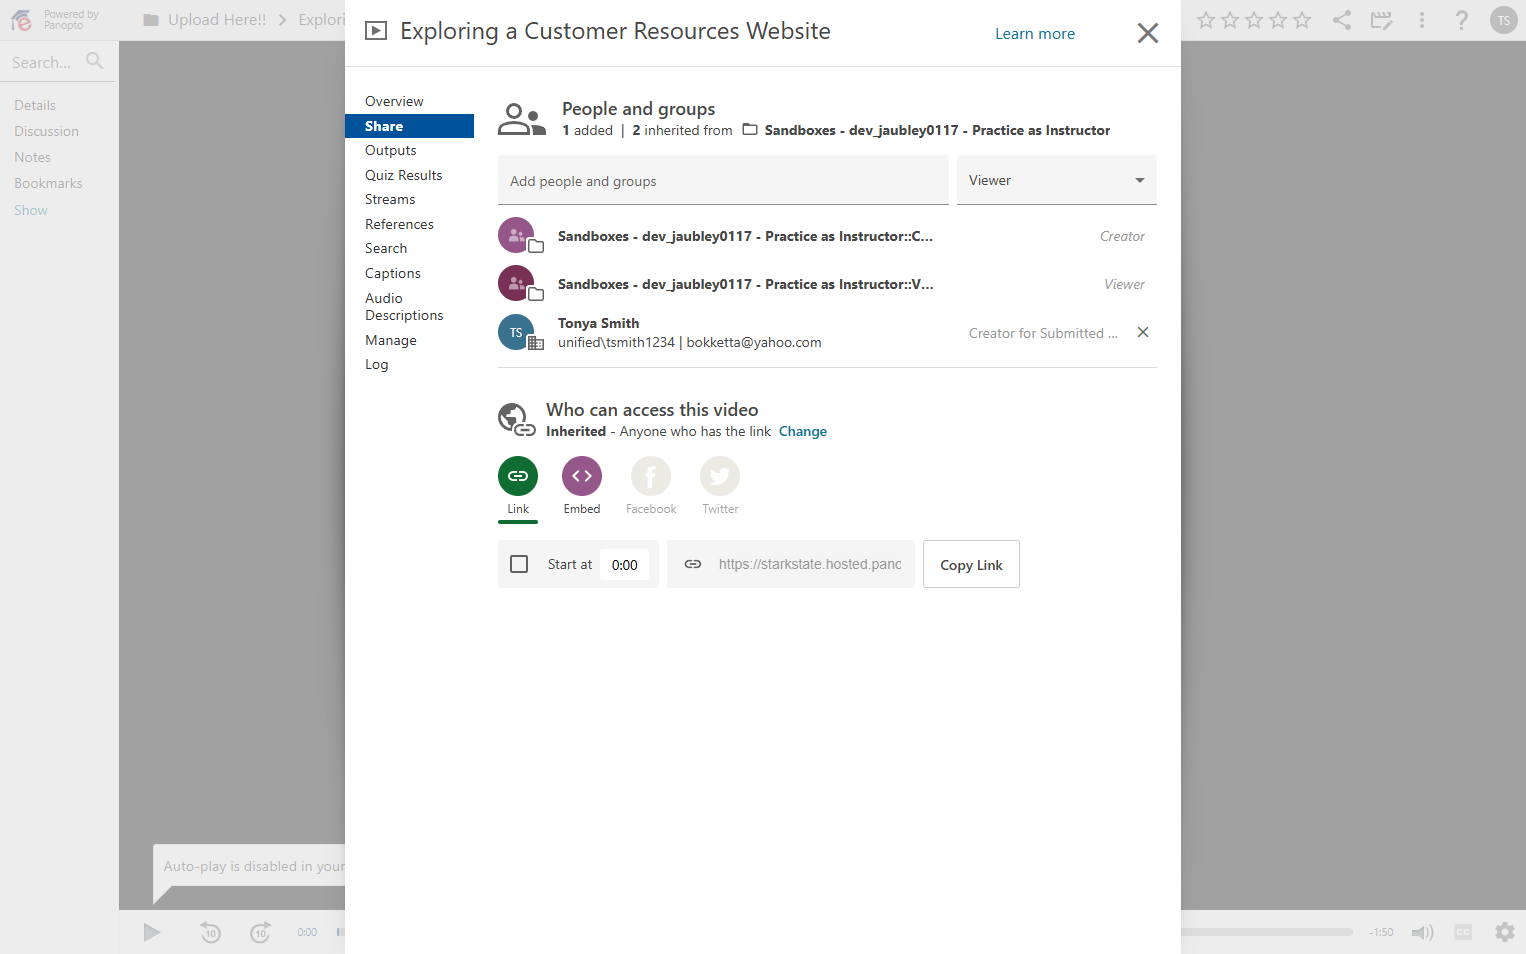Click the Copy Link button
The image size is (1526, 954).
tap(971, 564)
